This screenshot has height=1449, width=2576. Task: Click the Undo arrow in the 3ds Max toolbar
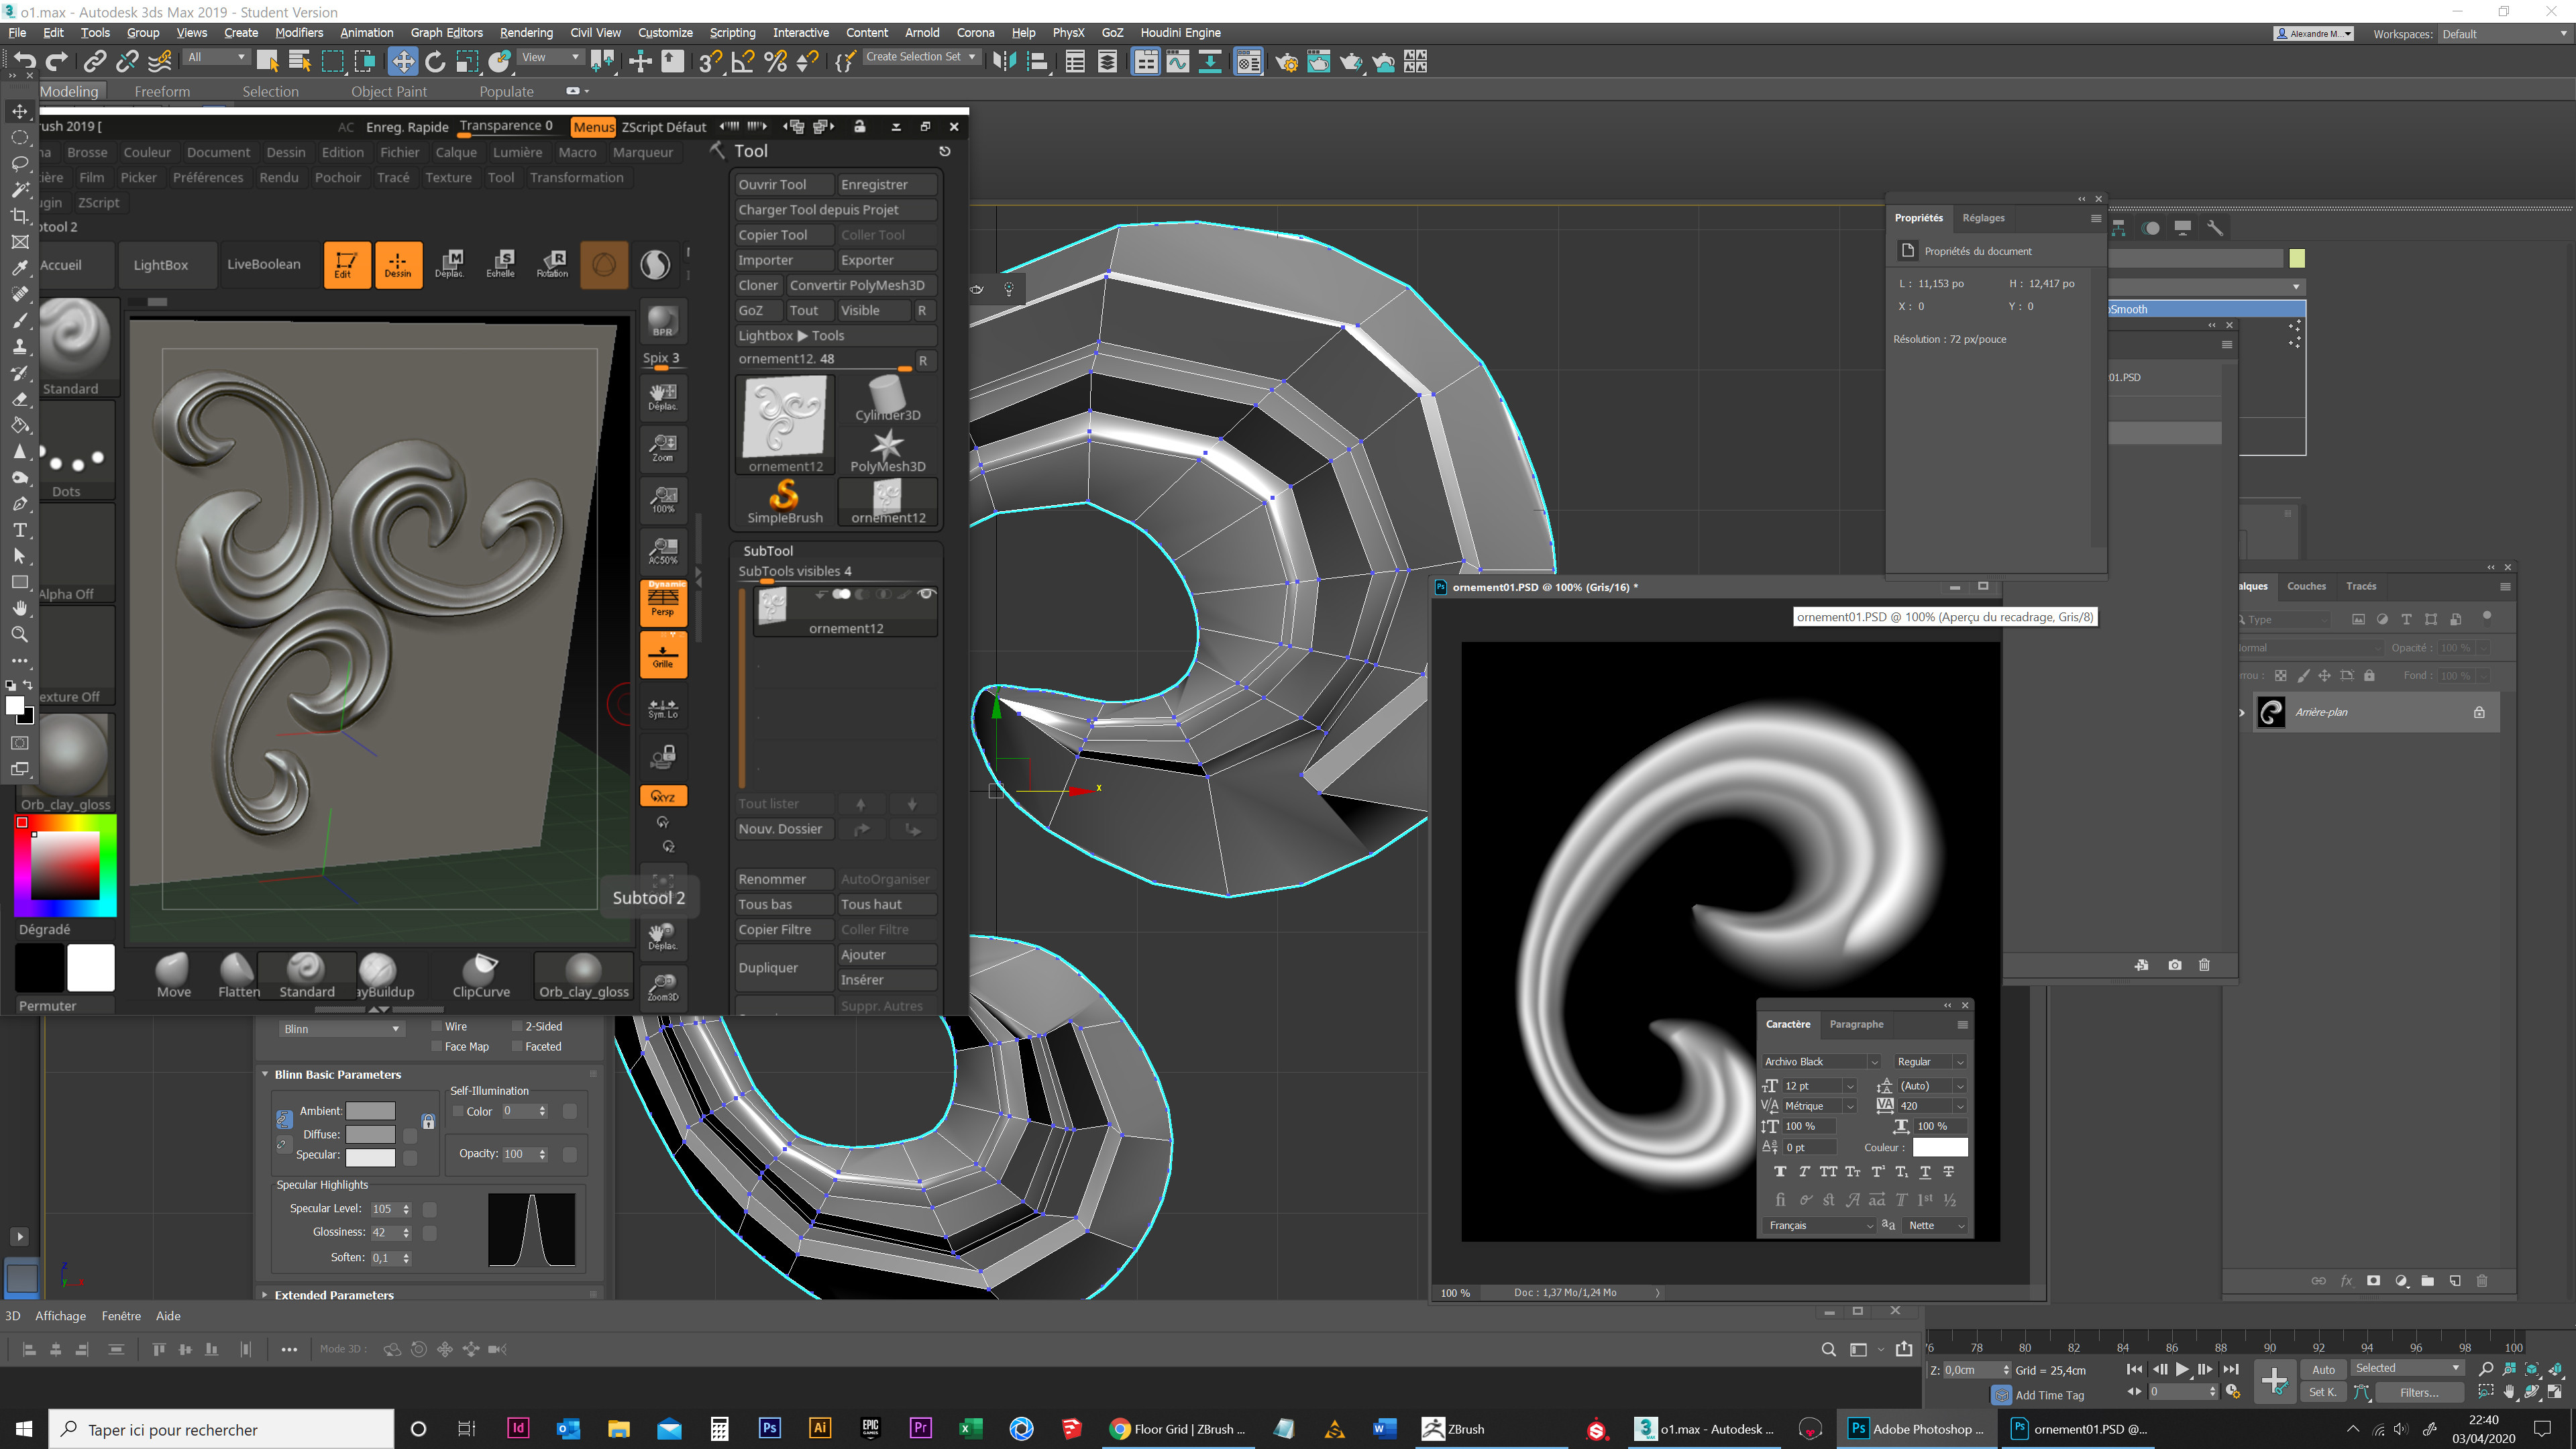click(24, 61)
